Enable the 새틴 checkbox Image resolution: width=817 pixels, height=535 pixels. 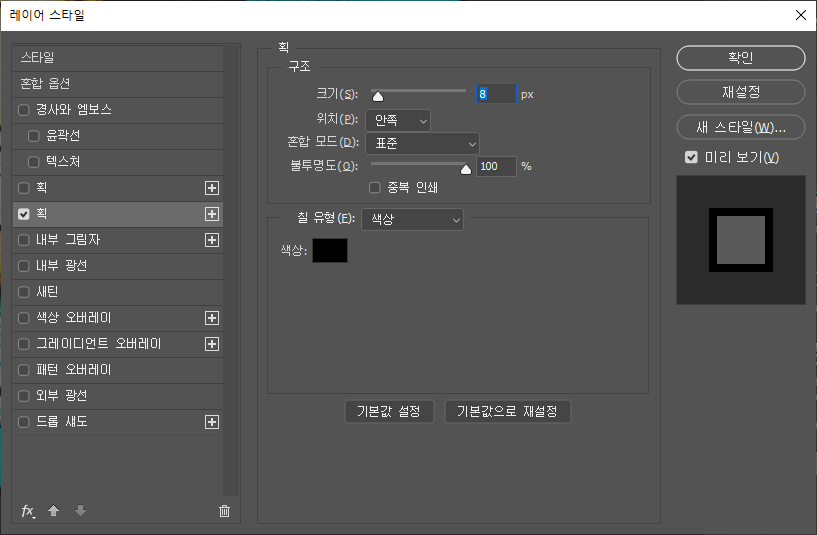click(23, 292)
